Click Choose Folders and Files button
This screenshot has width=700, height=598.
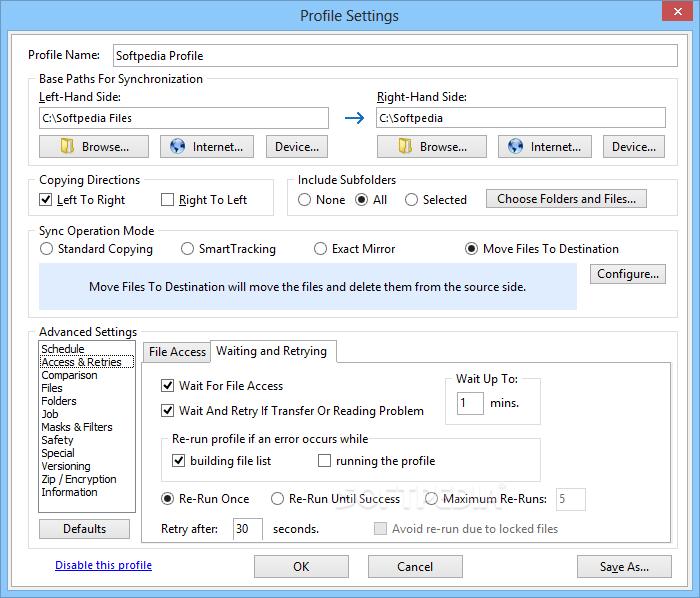pos(567,199)
